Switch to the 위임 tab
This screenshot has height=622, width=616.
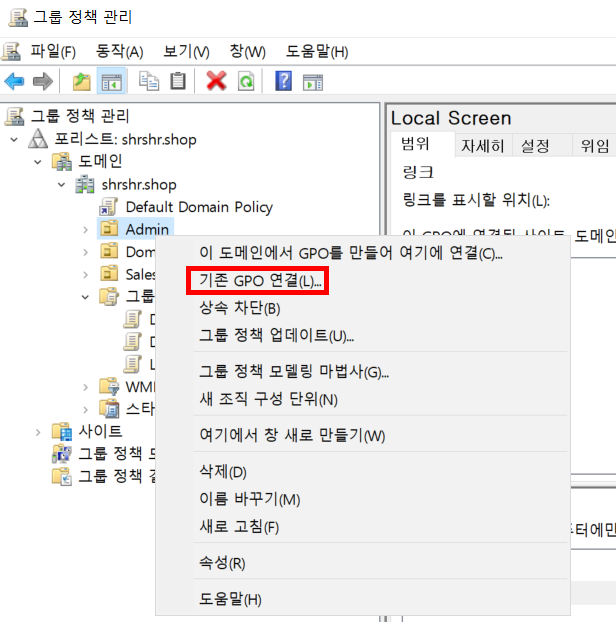pyautogui.click(x=595, y=146)
